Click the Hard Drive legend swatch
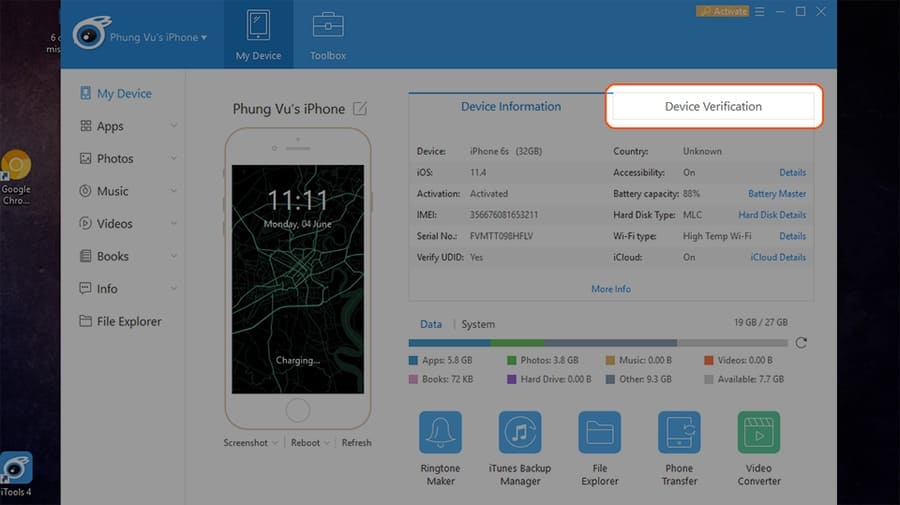The width and height of the screenshot is (900, 505). point(511,379)
